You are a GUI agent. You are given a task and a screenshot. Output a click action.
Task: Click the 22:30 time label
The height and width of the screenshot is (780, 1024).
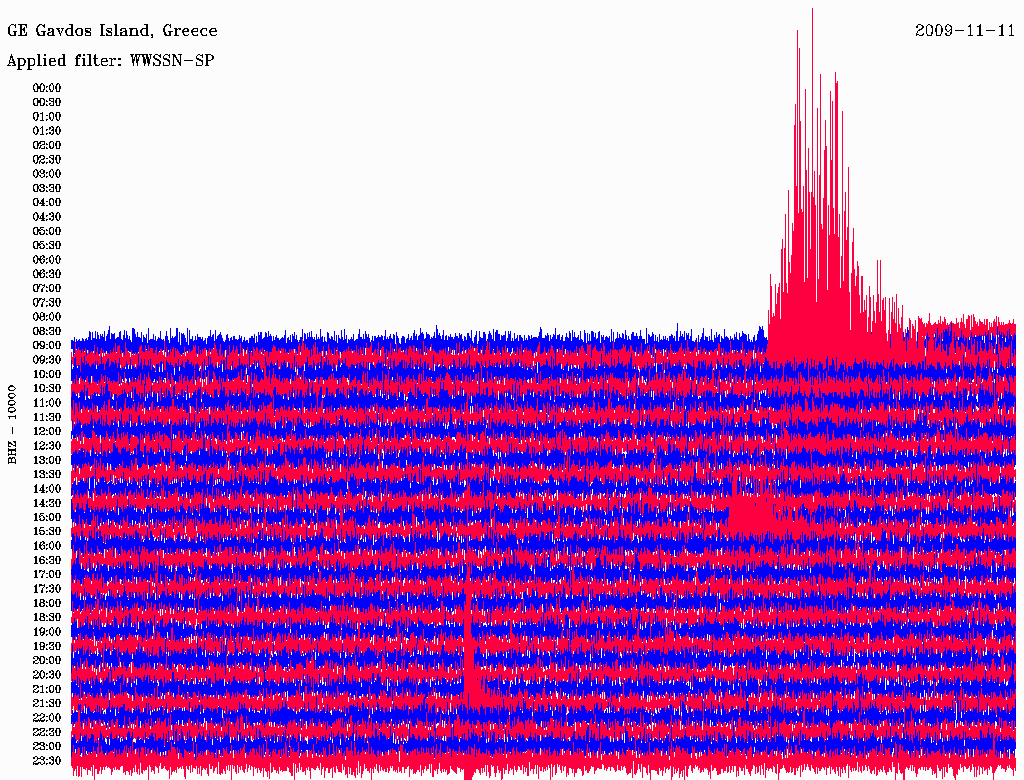pos(47,732)
